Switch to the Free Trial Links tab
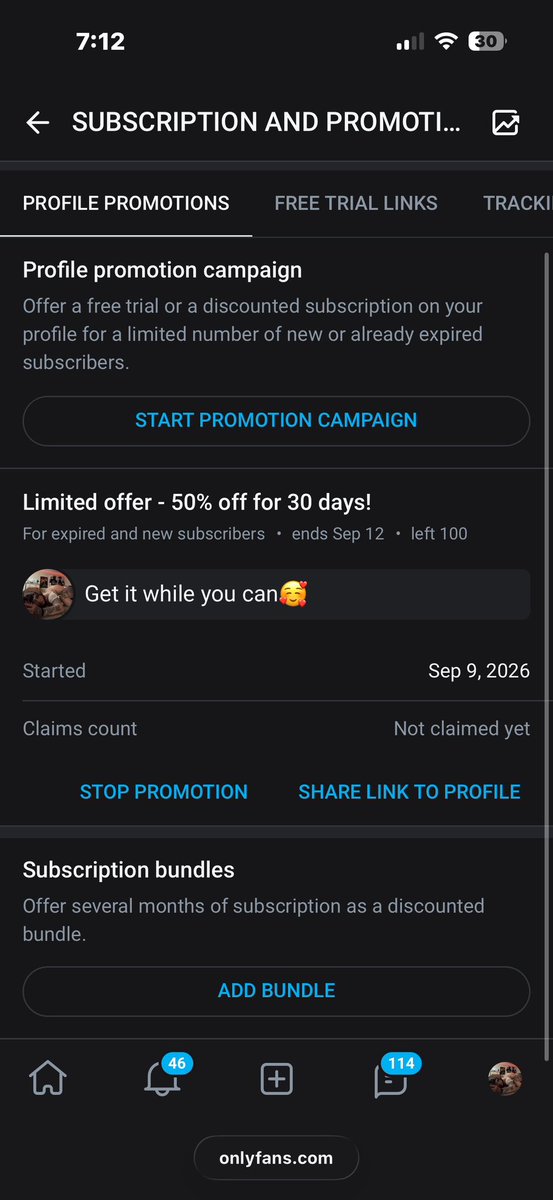553x1200 pixels. point(356,203)
